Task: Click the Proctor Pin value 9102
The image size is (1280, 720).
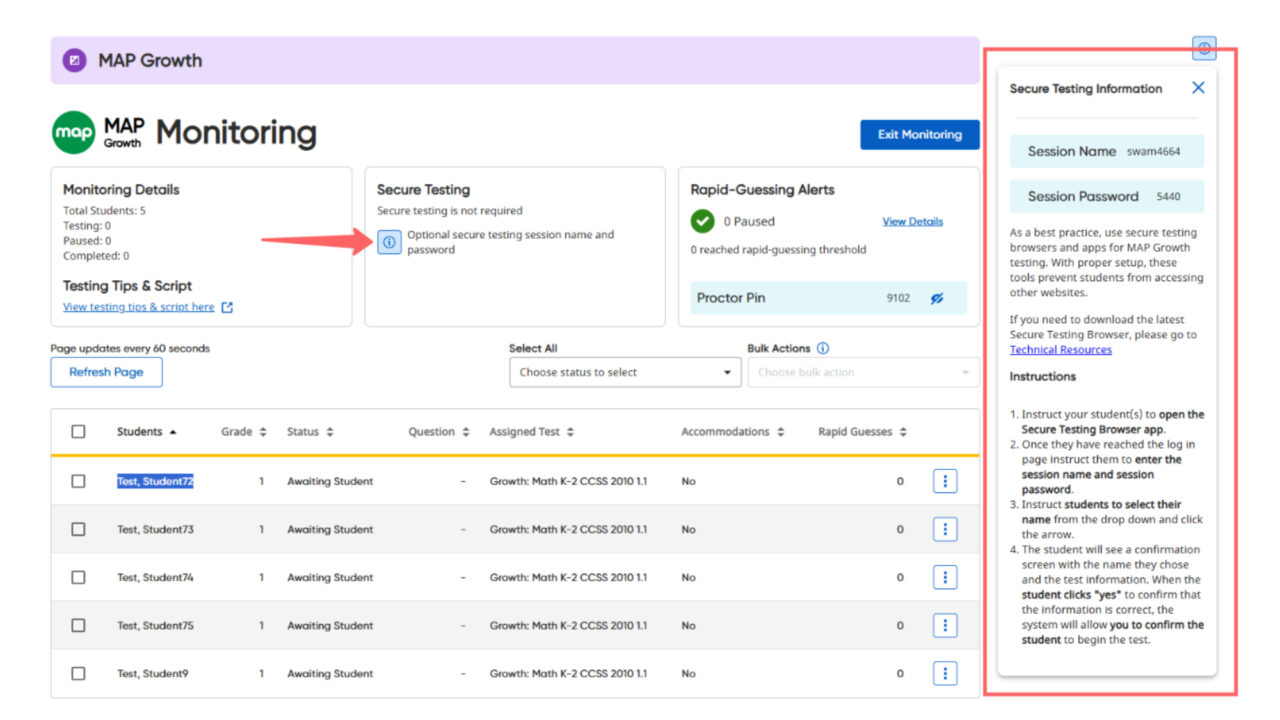Action: pos(898,298)
